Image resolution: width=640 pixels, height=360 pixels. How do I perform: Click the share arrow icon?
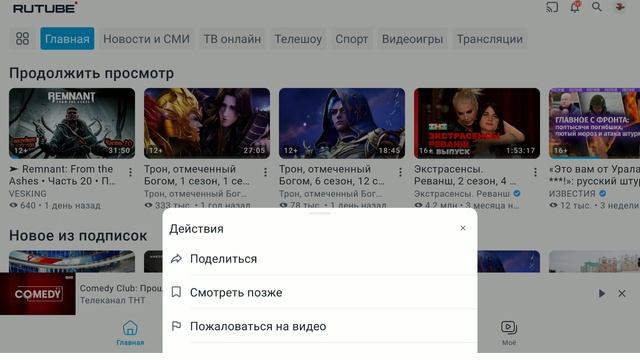point(176,259)
